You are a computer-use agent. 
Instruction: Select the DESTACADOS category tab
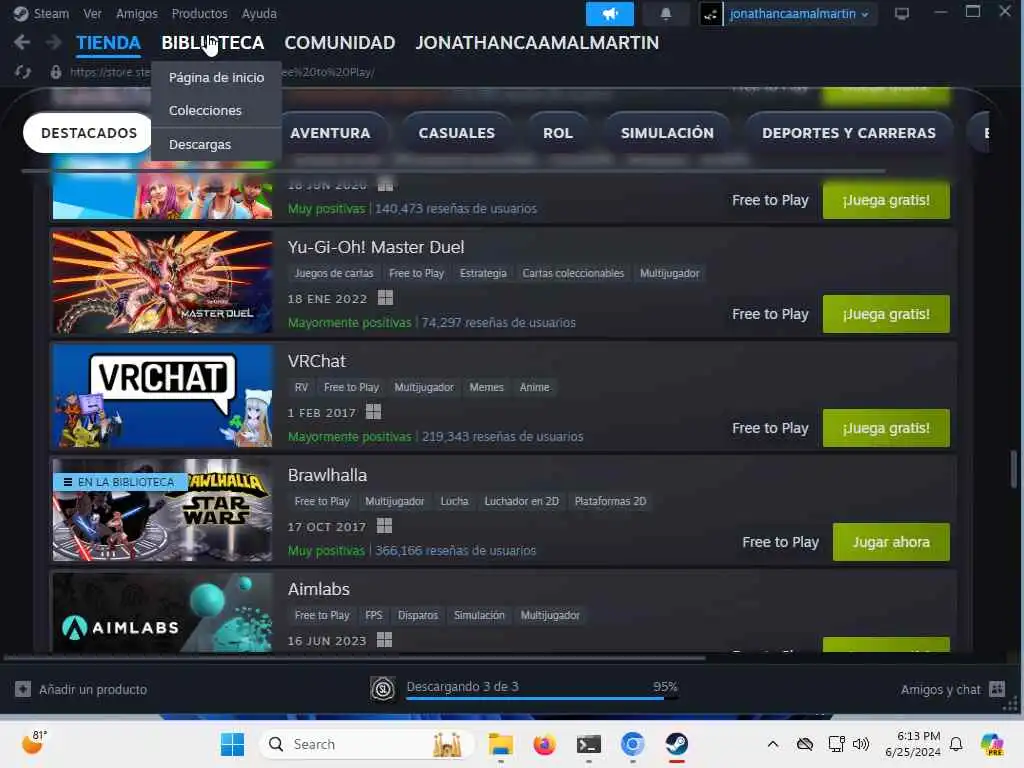pyautogui.click(x=89, y=133)
